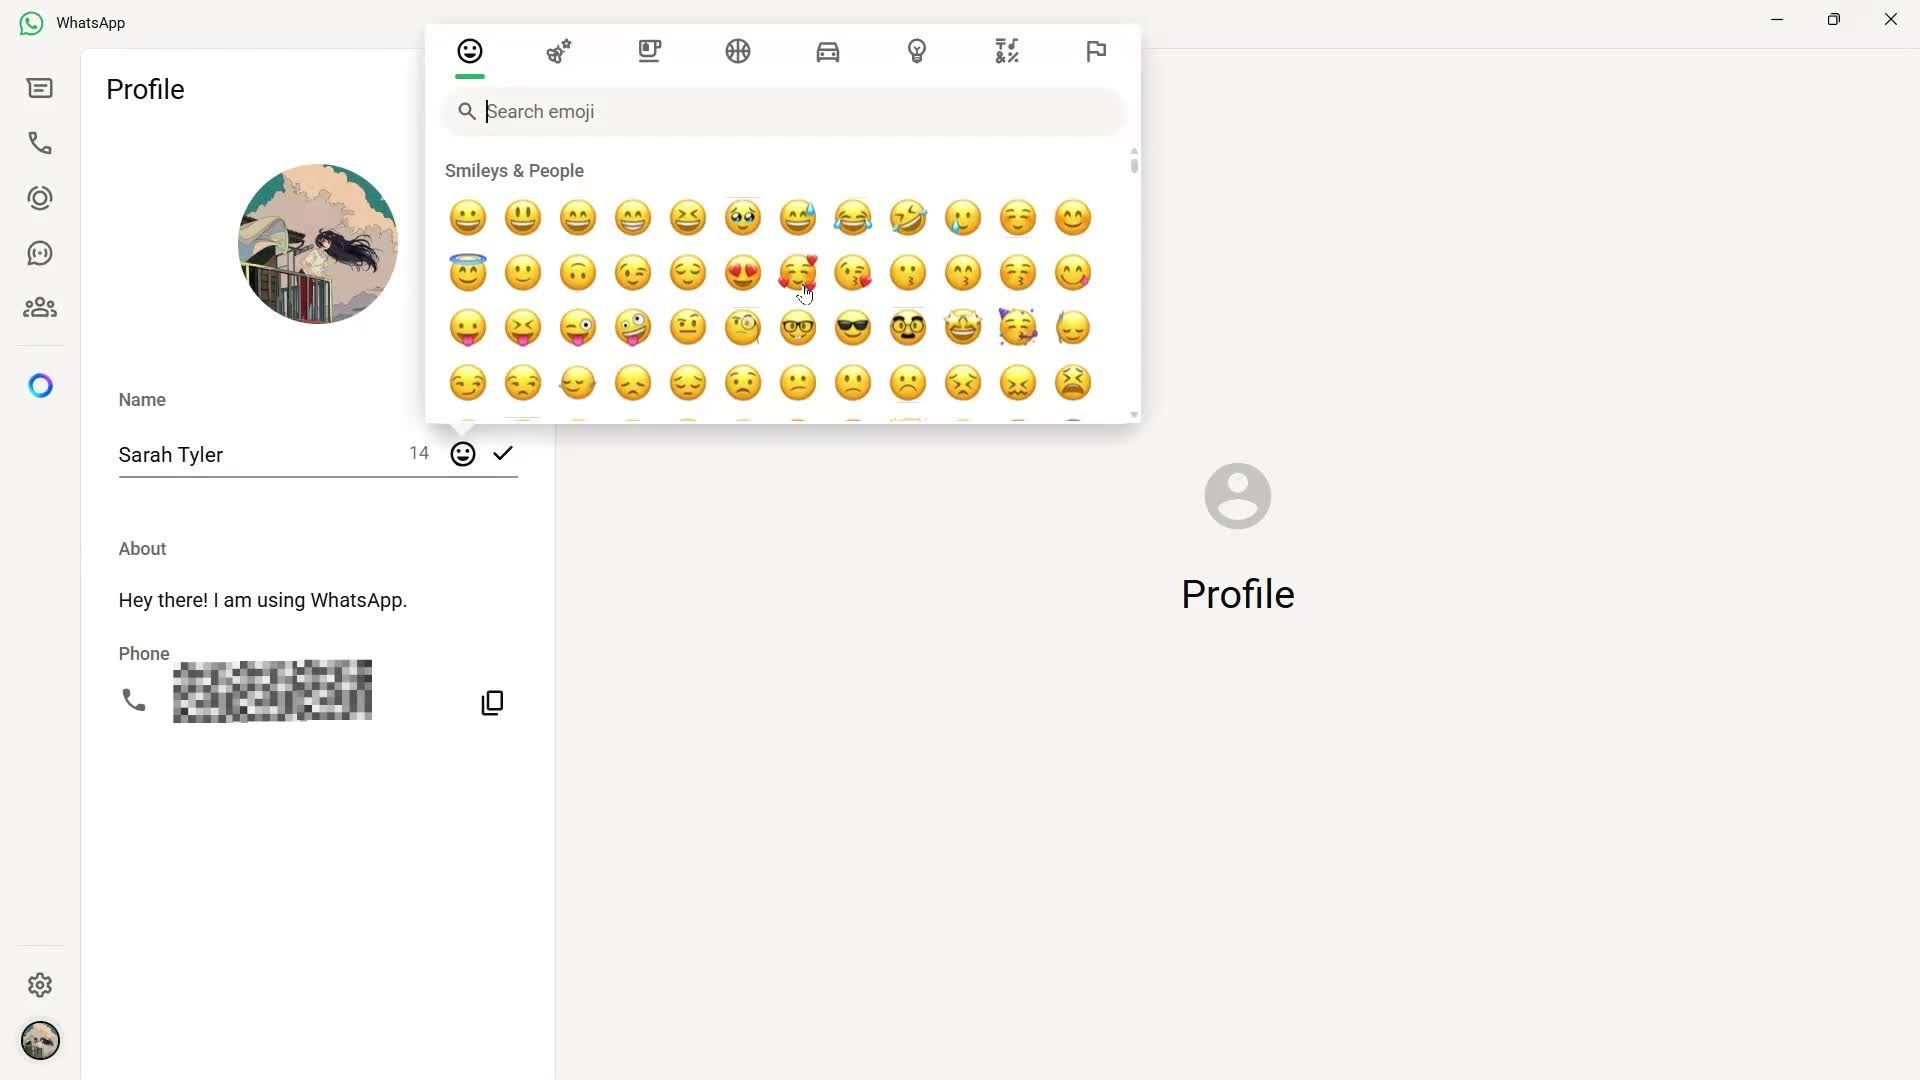Switch to the Activities emoji category
The width and height of the screenshot is (1920, 1080).
click(x=738, y=51)
